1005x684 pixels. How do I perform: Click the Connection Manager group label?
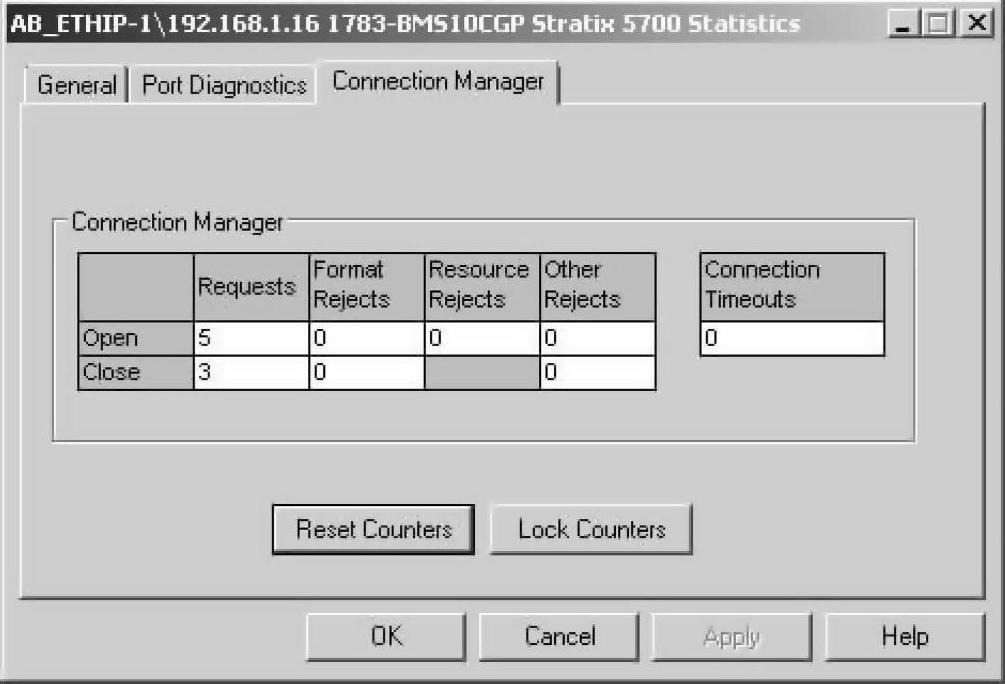point(177,222)
